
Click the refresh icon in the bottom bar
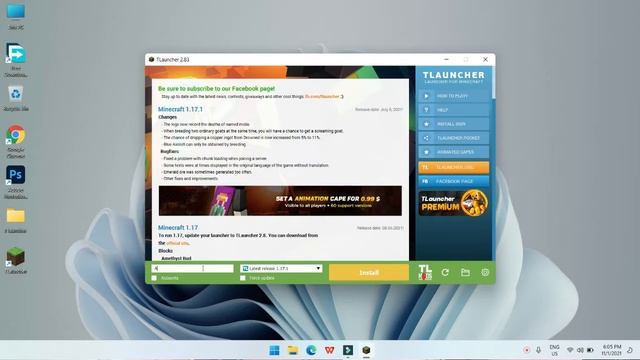coord(445,272)
